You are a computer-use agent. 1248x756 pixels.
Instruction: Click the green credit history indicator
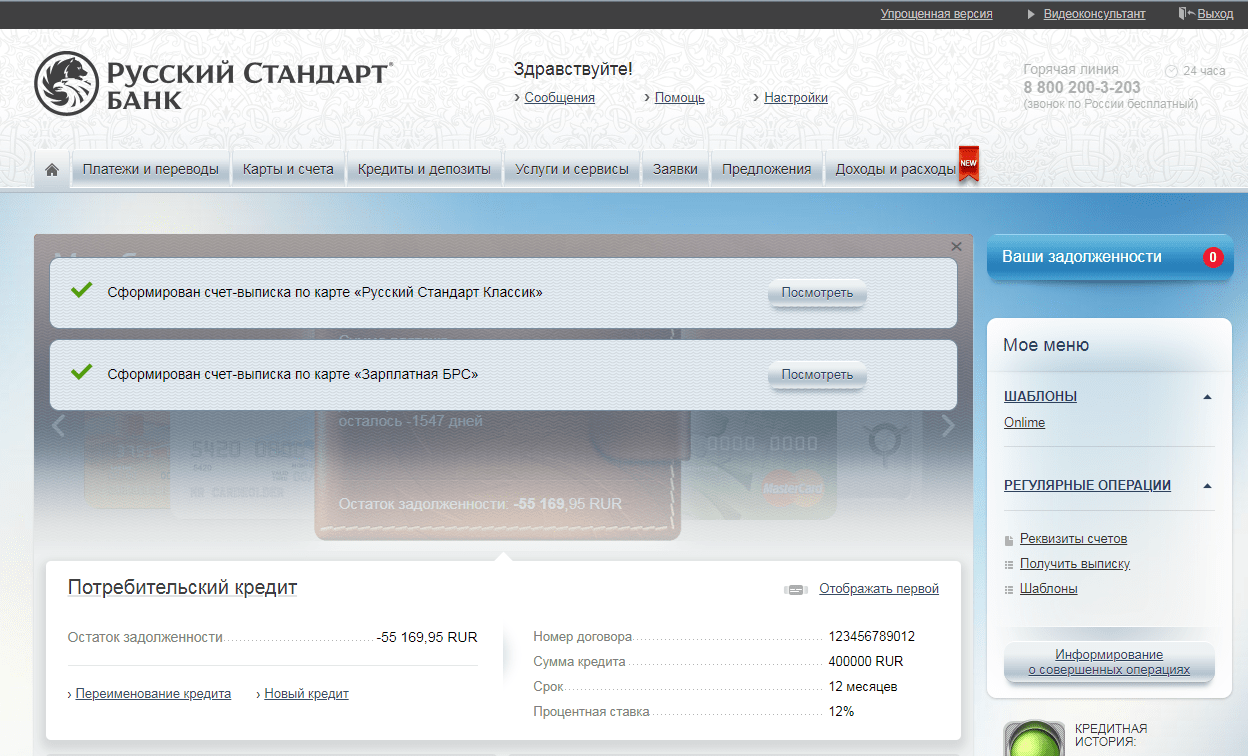click(1033, 740)
